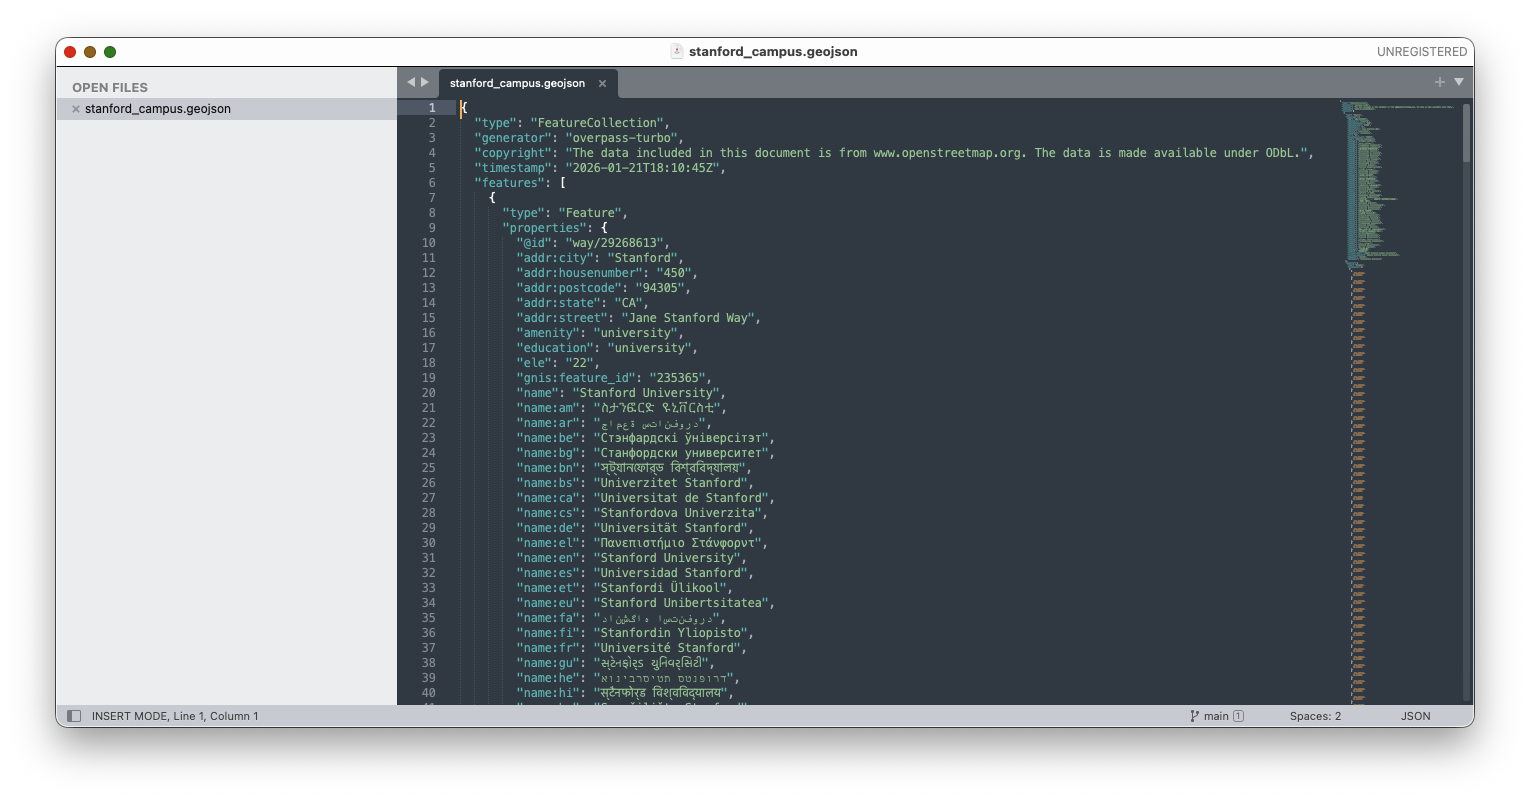
Task: Toggle fullscreen with the green traffic light
Action: tap(110, 51)
